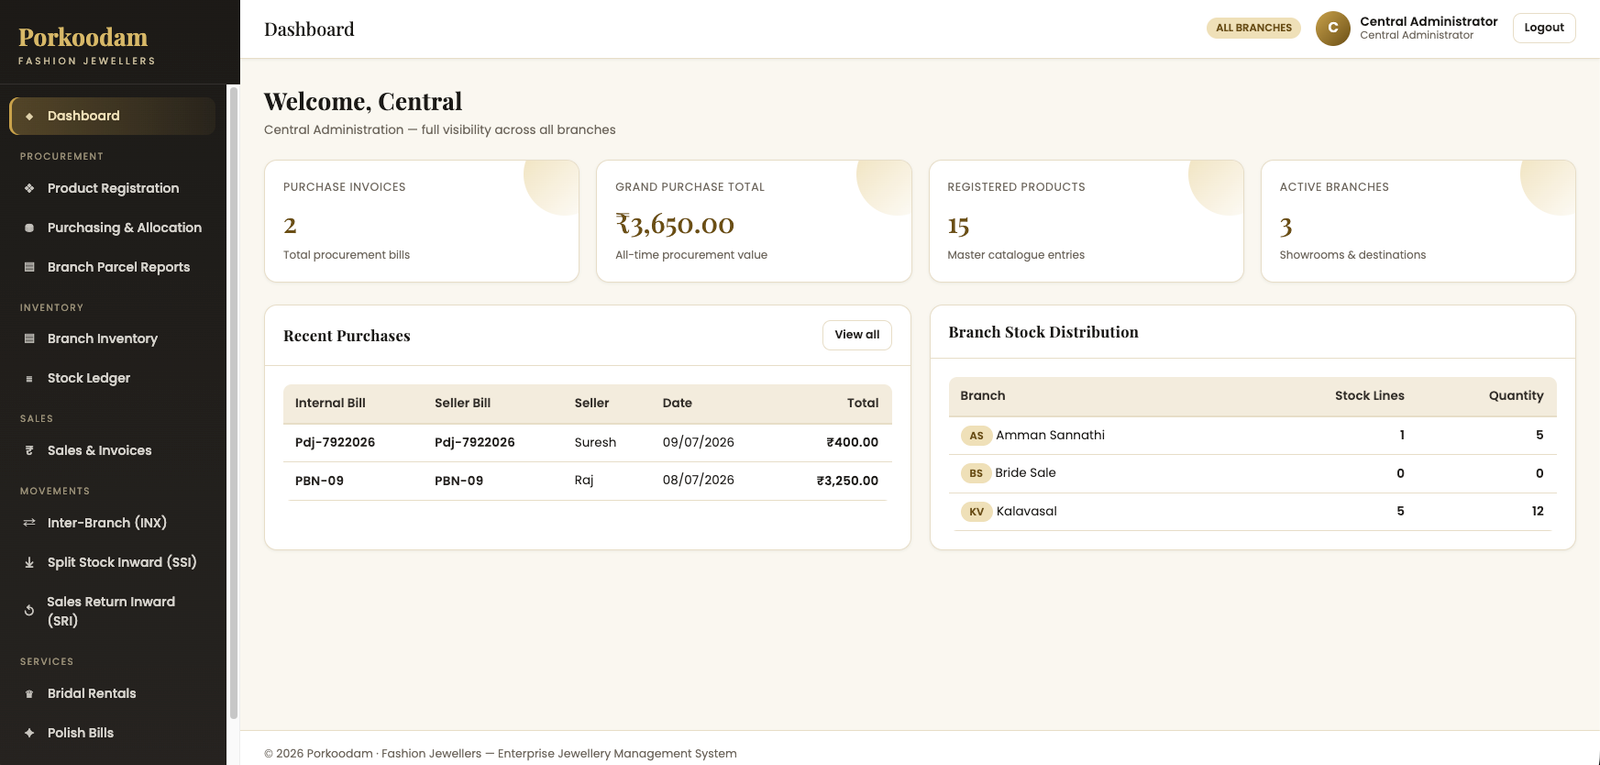The image size is (1600, 765).
Task: Click the Bride Sale branch name
Action: pyautogui.click(x=1025, y=473)
